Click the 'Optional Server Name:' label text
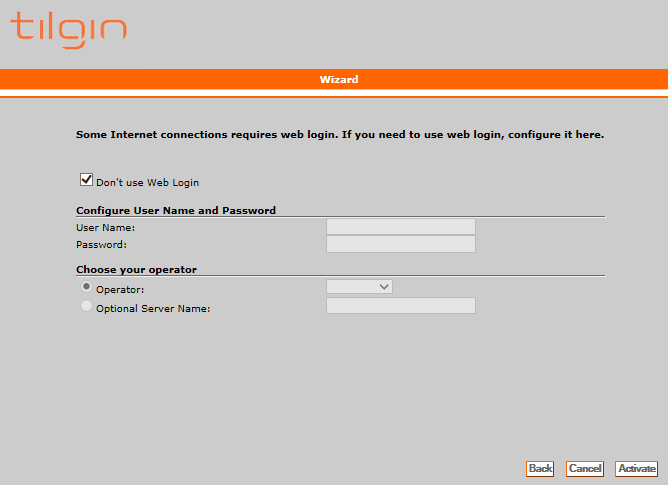Viewport: 668px width, 485px height. 153,309
